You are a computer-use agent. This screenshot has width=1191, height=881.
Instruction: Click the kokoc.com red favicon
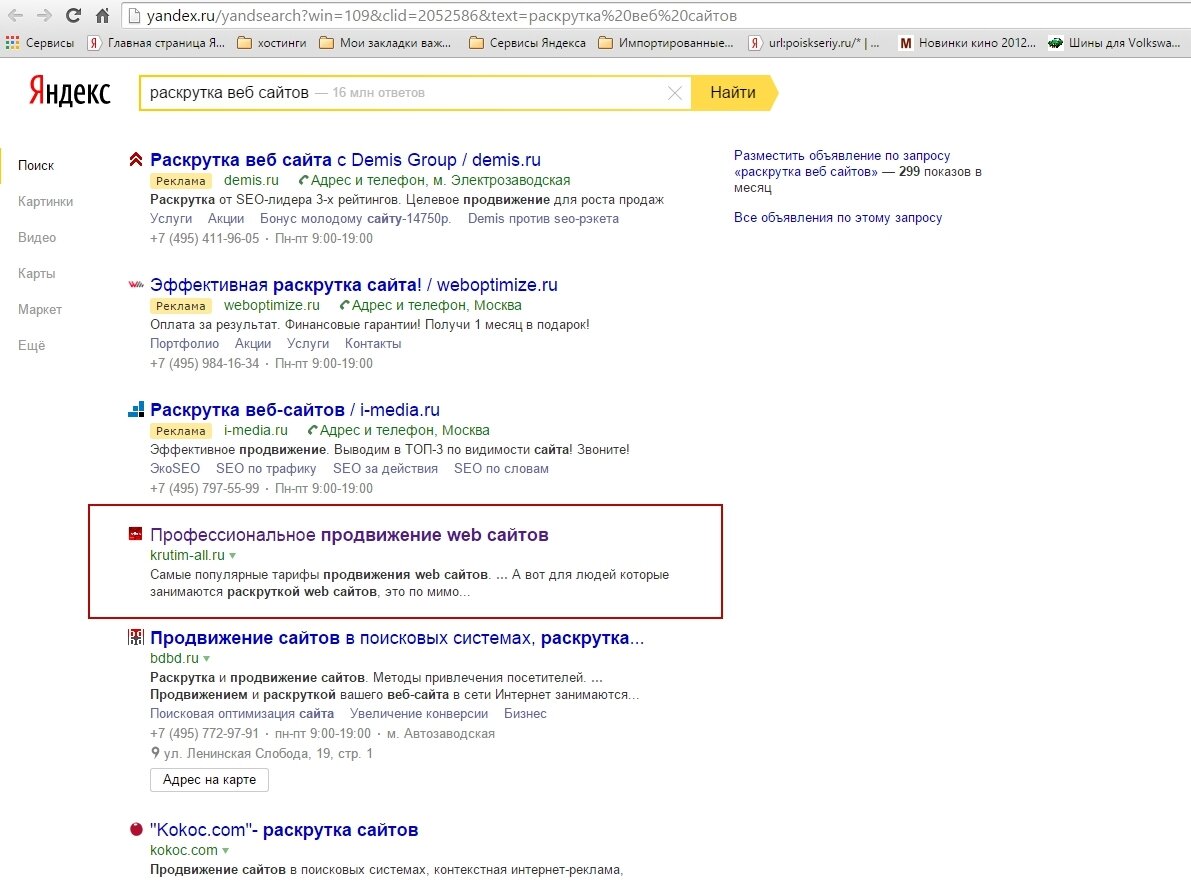click(x=136, y=829)
